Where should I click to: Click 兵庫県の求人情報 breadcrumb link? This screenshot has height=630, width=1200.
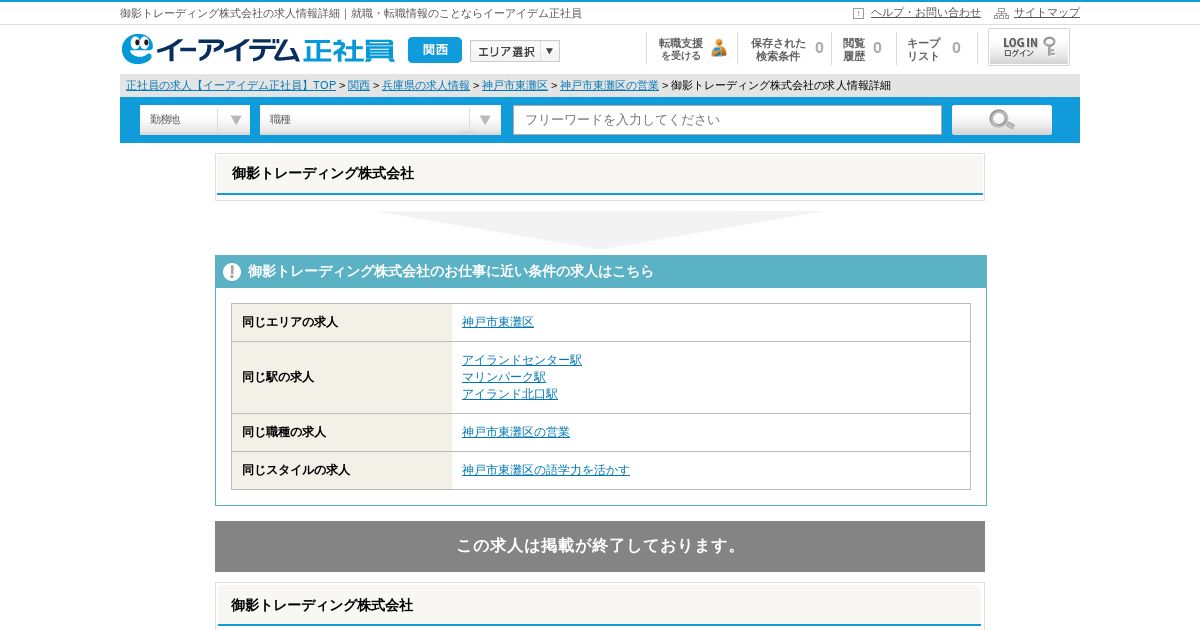tap(426, 86)
